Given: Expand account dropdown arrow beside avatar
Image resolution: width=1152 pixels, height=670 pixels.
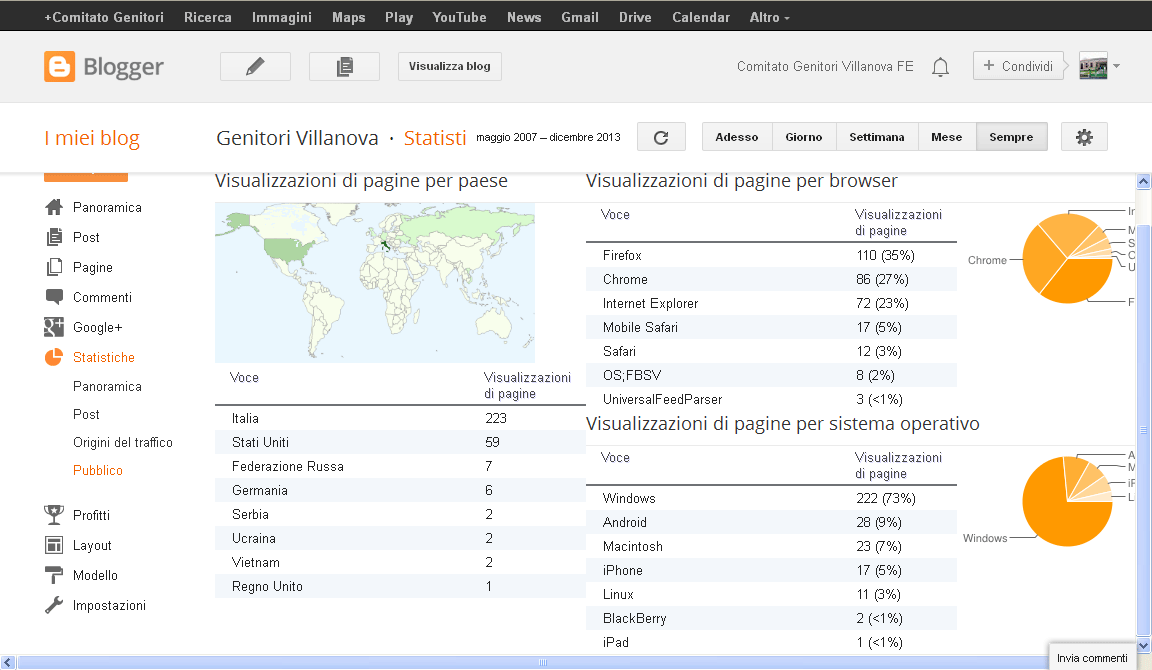Looking at the screenshot, I should pos(1116,66).
